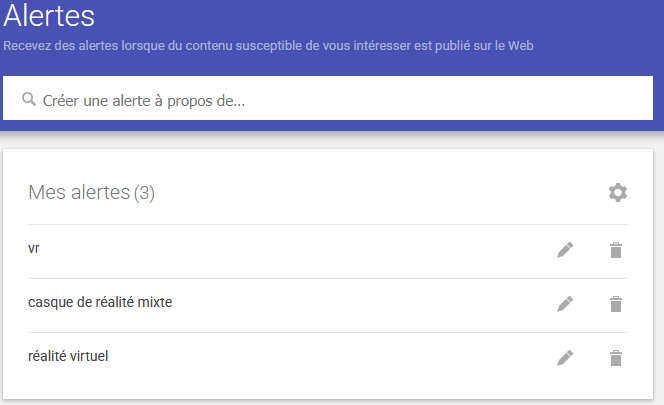Delete the 'casque de réalité mixte' alert
Image resolution: width=664 pixels, height=405 pixels.
[616, 304]
